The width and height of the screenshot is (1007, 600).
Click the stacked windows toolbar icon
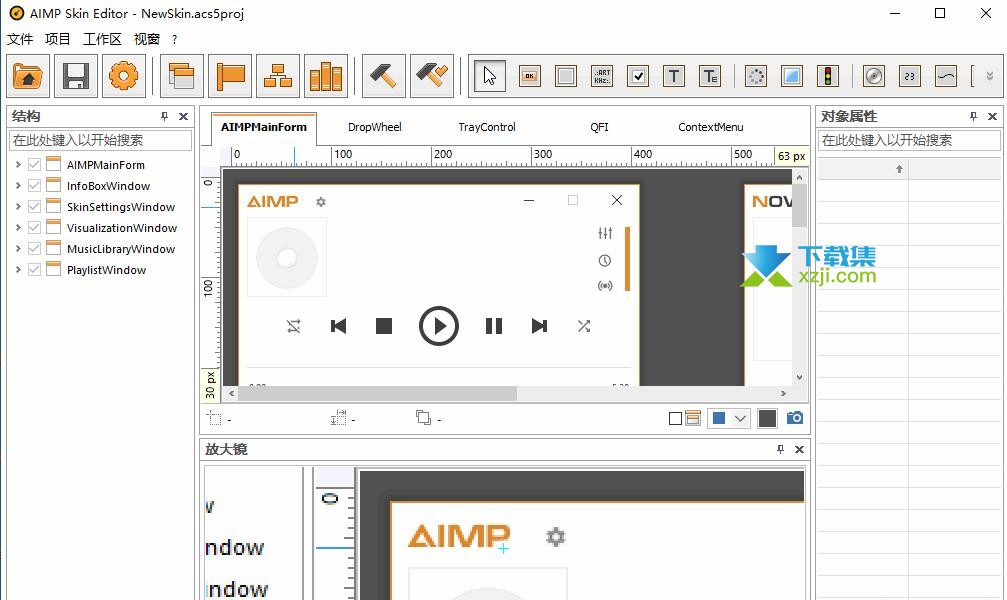coord(182,76)
